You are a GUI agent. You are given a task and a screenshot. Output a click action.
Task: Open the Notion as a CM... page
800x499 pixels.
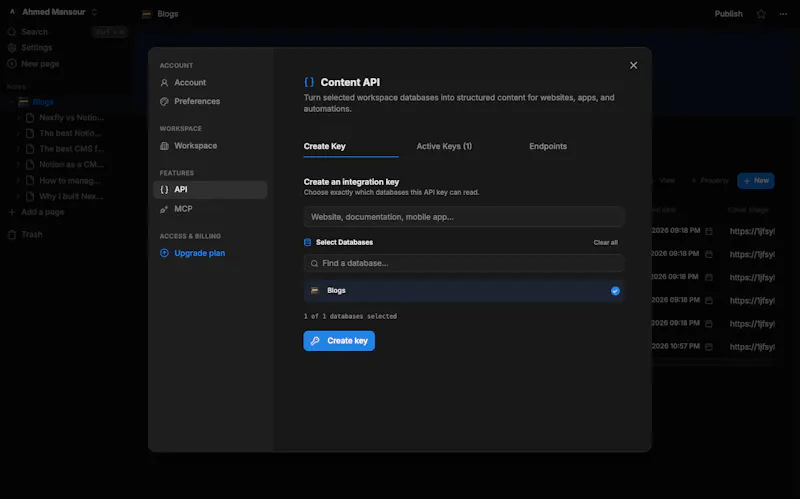coord(71,164)
